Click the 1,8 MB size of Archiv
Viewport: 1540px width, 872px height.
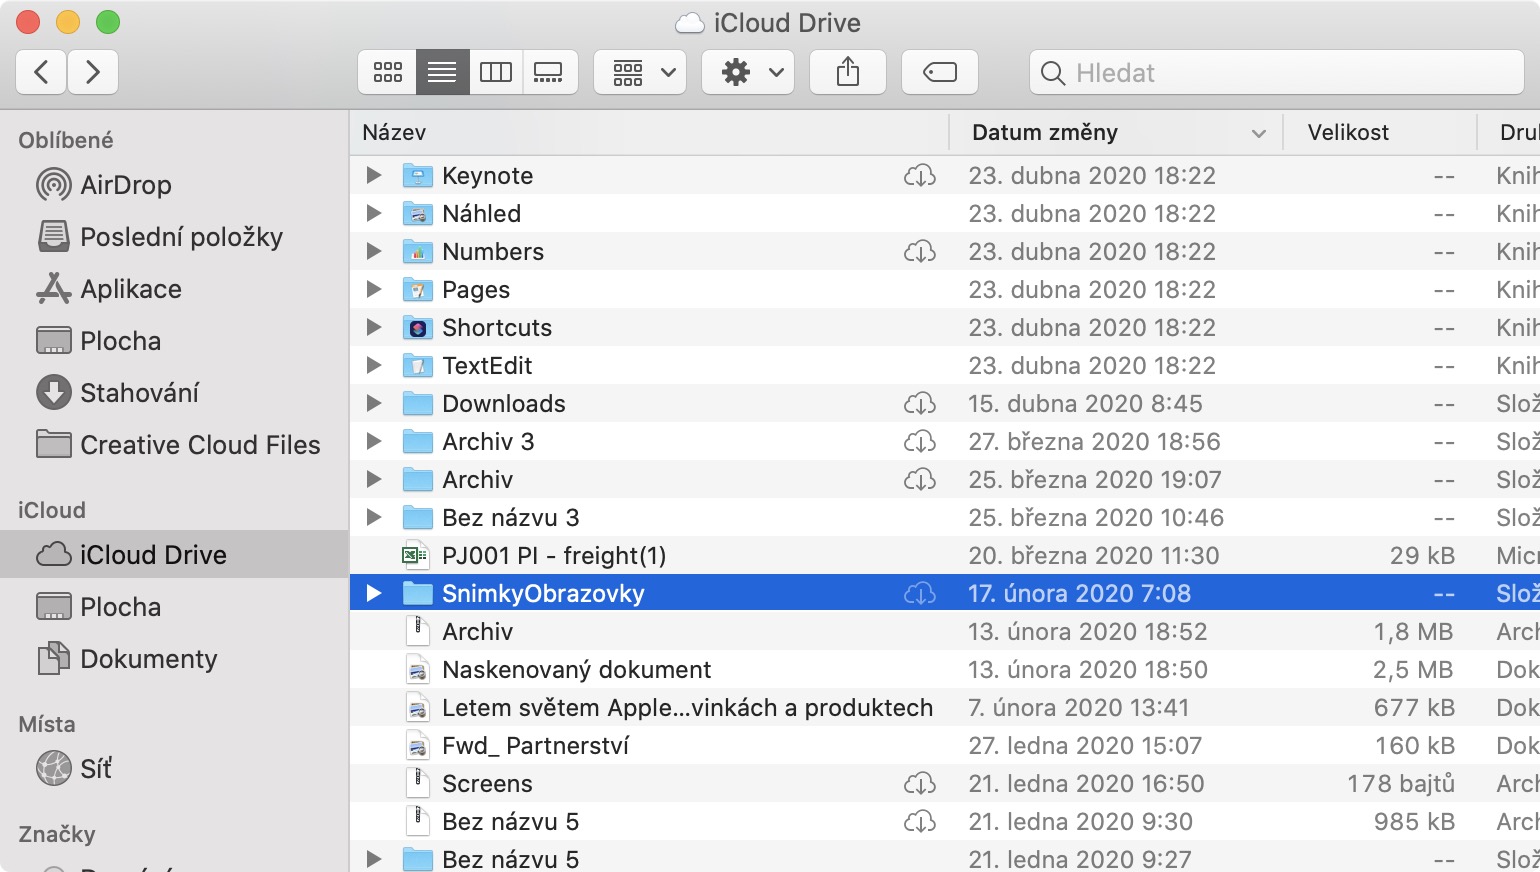pyautogui.click(x=1413, y=632)
